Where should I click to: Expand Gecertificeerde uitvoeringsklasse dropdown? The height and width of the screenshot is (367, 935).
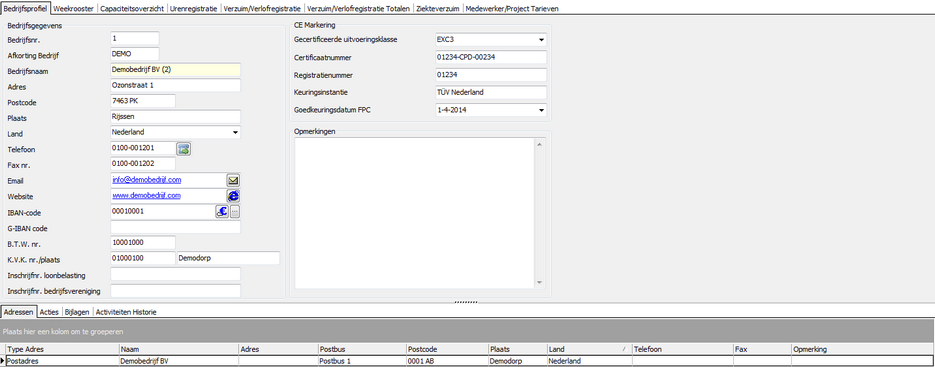point(541,40)
